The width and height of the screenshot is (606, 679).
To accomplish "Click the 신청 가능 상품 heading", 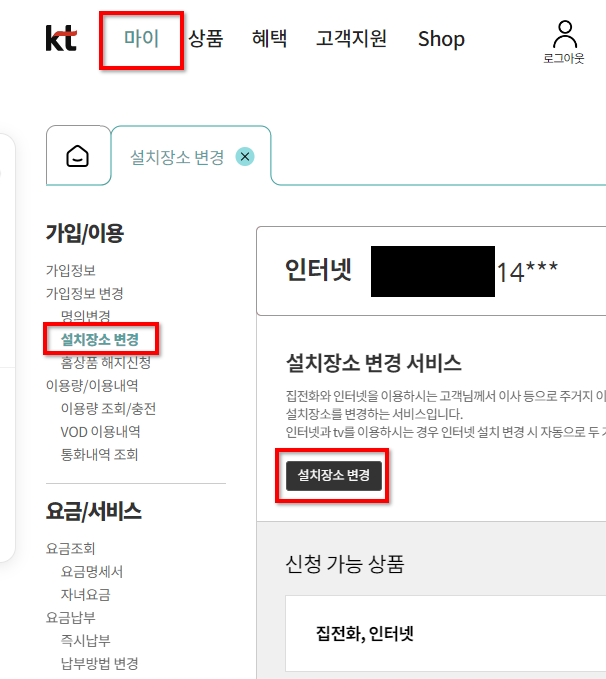I will 345,564.
